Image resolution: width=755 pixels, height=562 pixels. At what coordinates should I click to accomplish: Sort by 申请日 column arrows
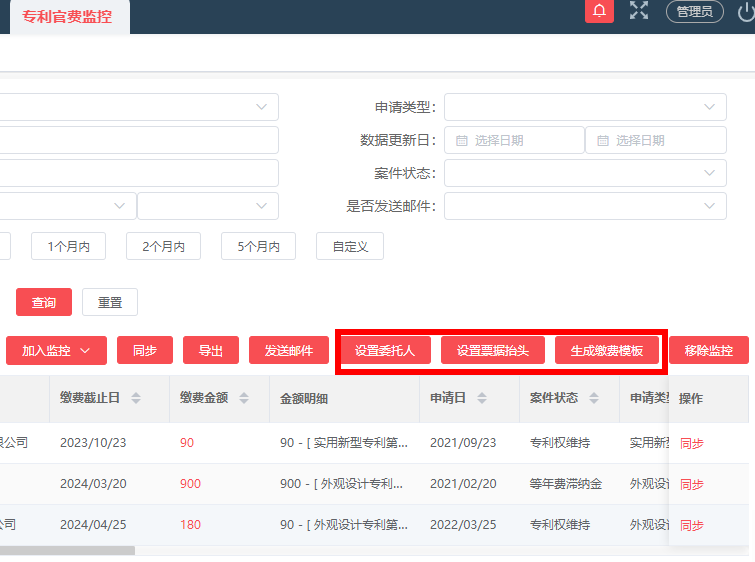click(x=482, y=398)
